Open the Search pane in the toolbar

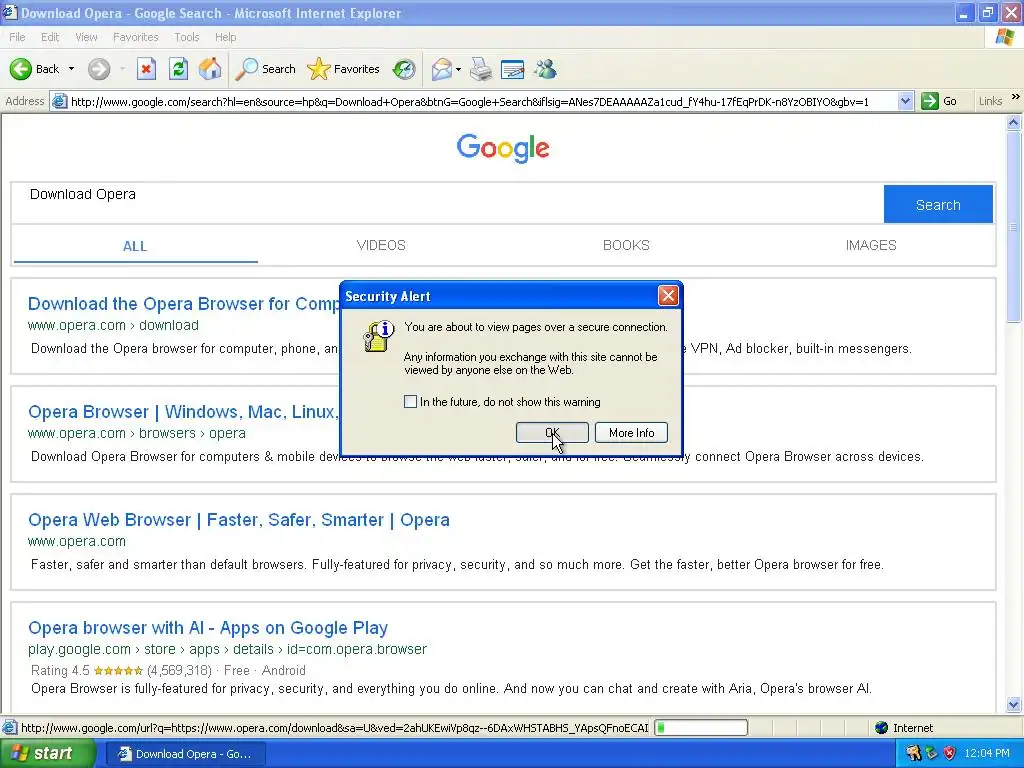pos(265,69)
